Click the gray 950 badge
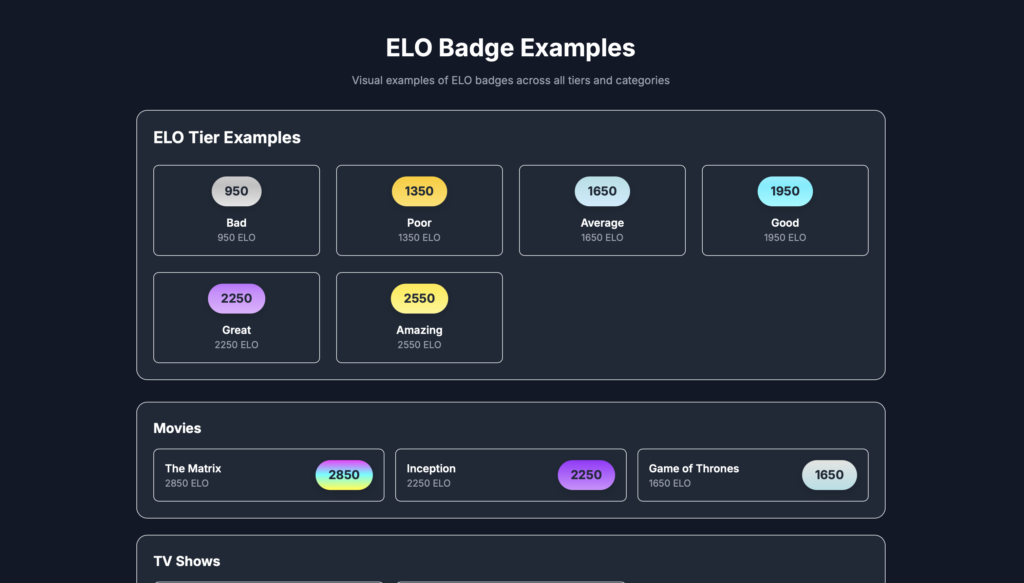Screen dimensions: 1024x583 (236, 191)
